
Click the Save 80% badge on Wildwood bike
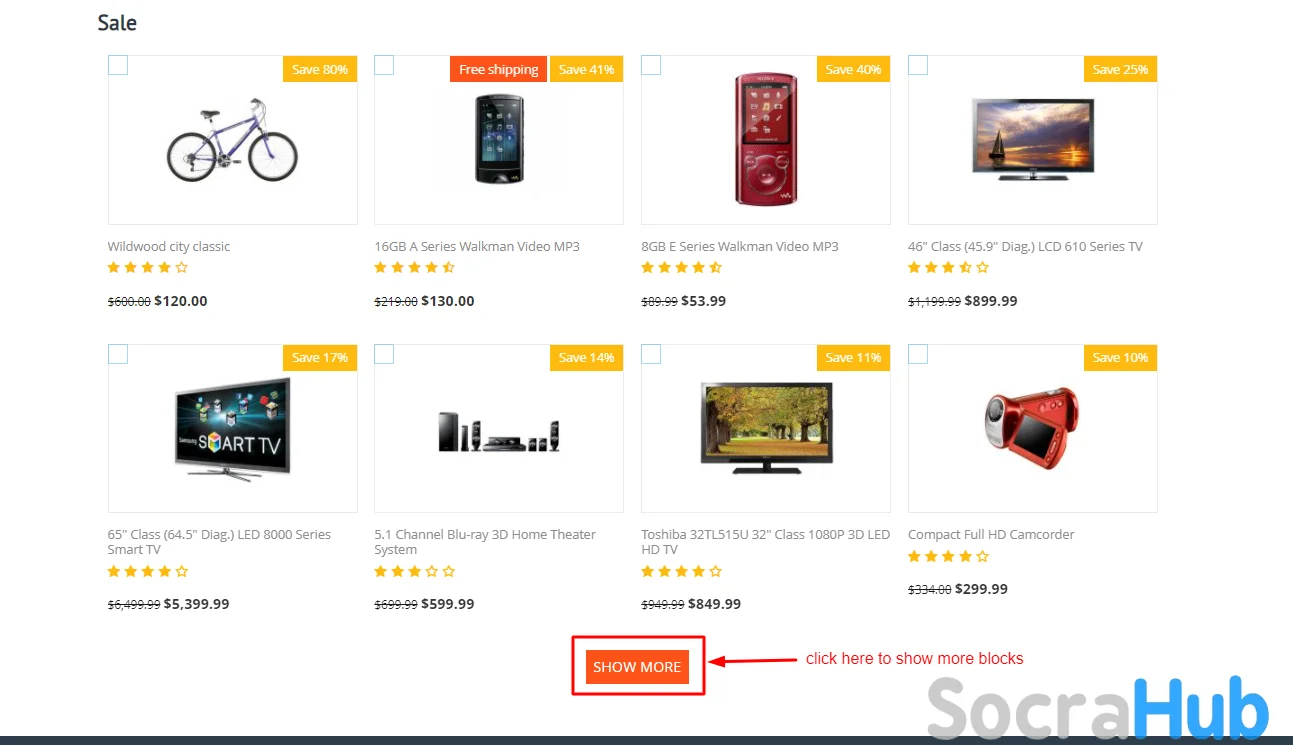point(320,69)
